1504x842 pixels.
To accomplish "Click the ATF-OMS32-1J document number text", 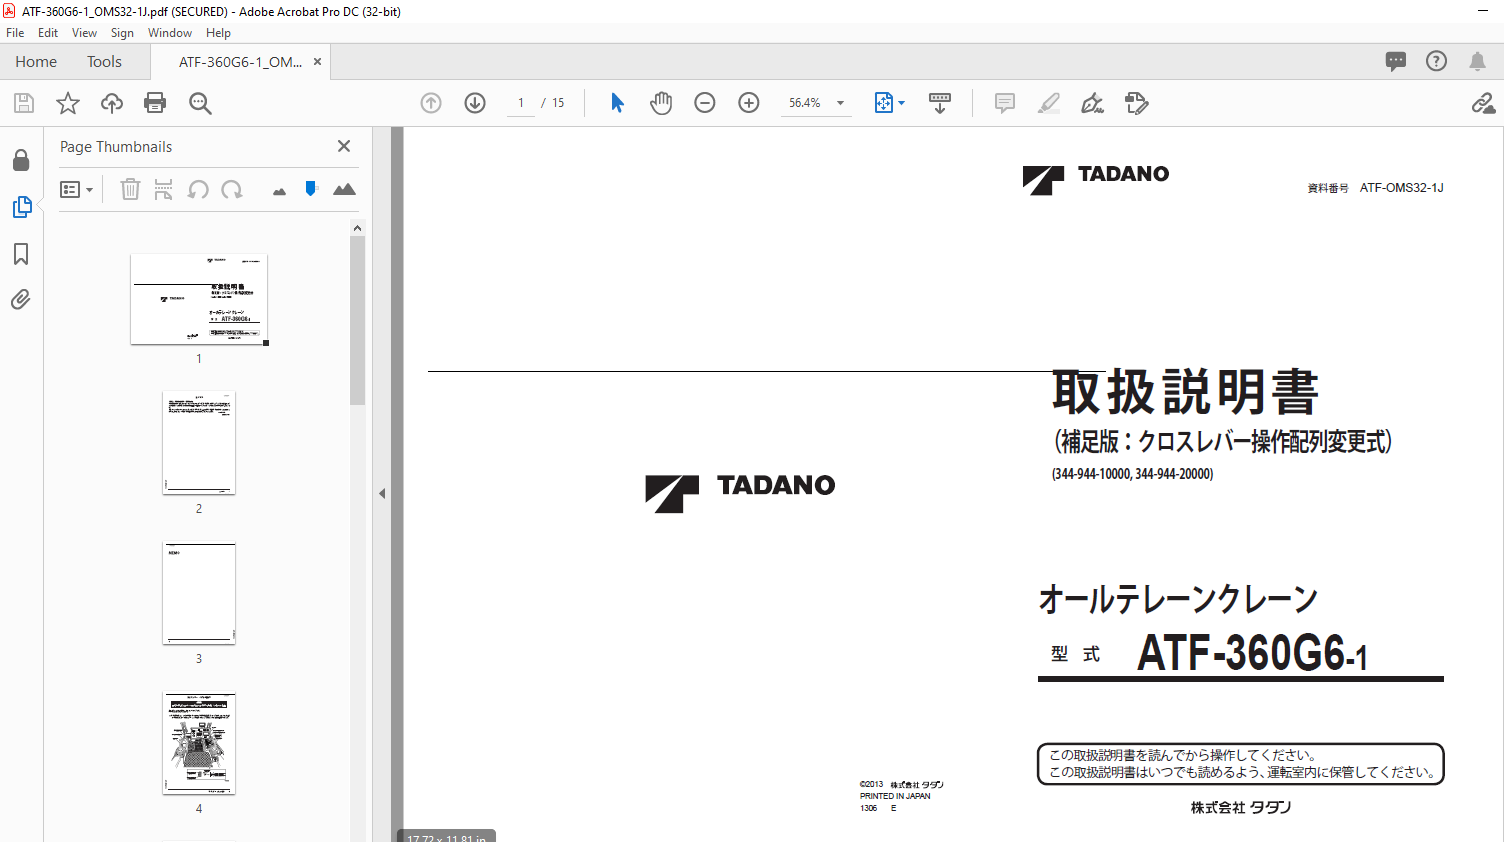I will (1401, 188).
